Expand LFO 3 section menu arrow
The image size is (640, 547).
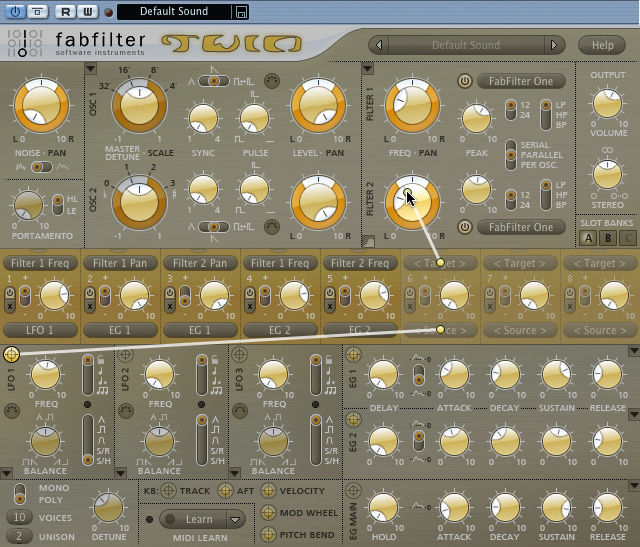[234, 474]
